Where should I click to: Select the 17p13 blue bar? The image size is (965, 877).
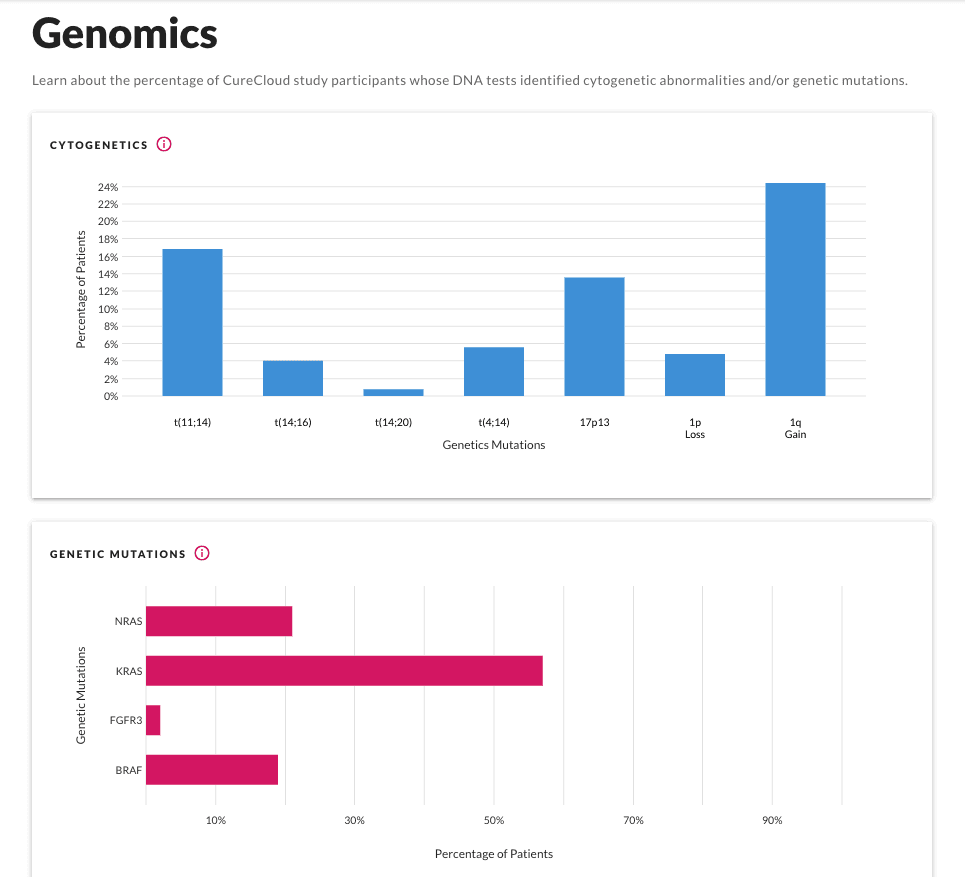tap(595, 337)
